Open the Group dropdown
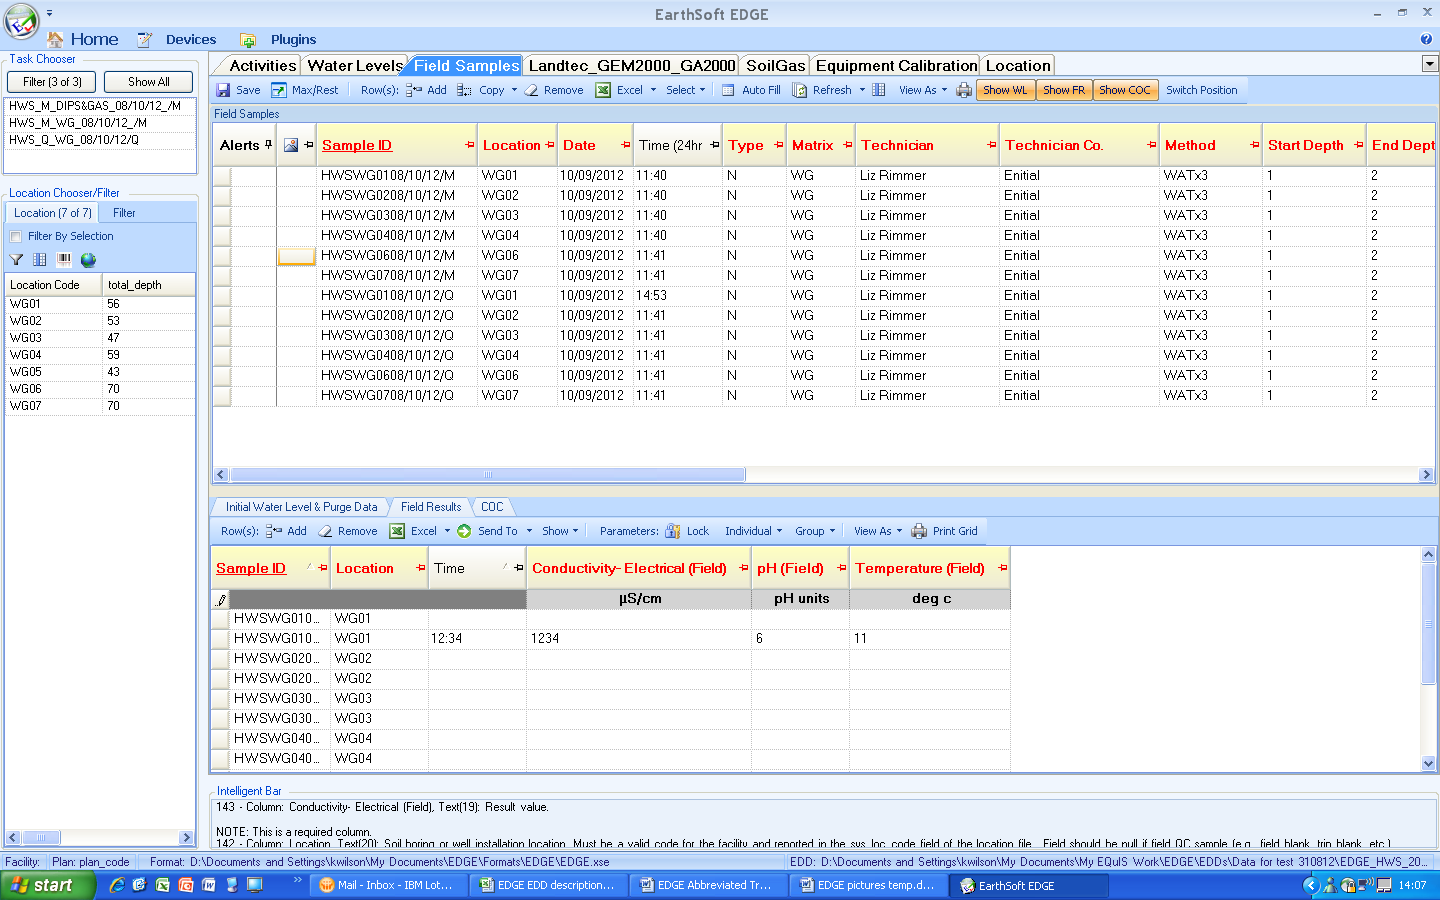Image resolution: width=1440 pixels, height=900 pixels. [x=815, y=531]
